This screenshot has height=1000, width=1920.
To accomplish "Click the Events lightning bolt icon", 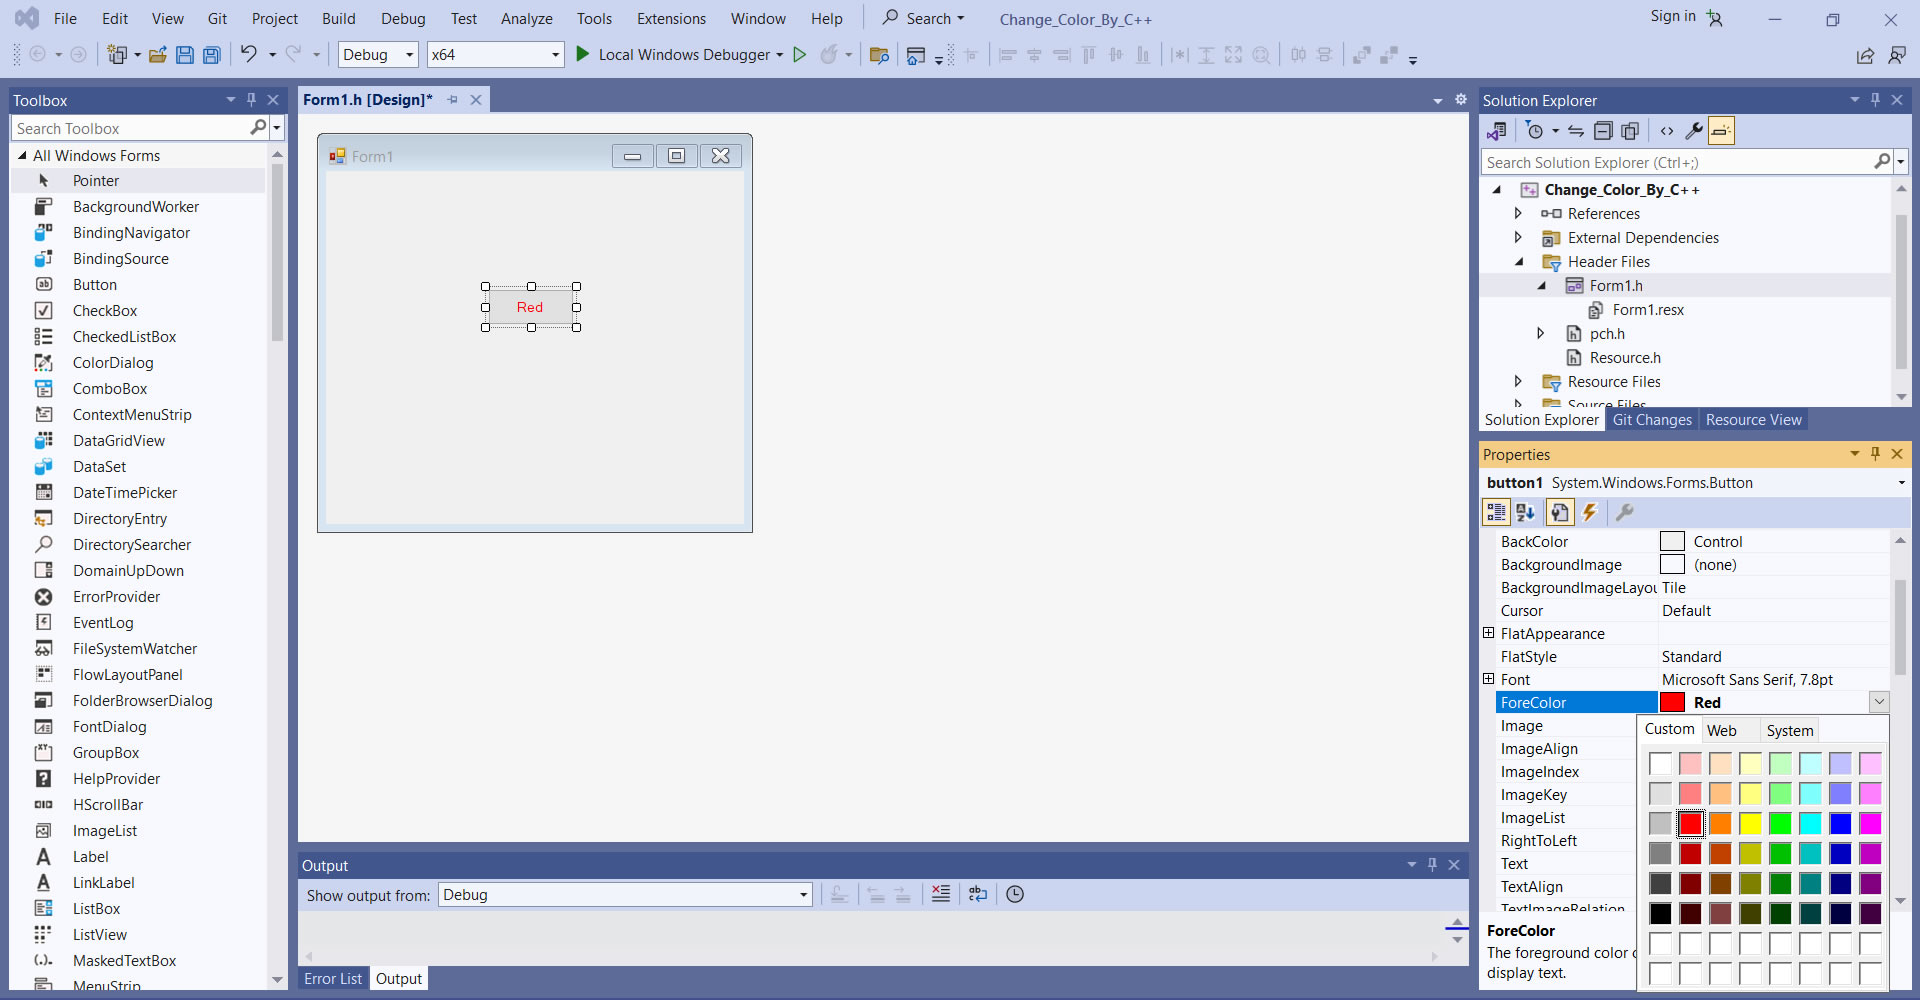I will tap(1590, 513).
